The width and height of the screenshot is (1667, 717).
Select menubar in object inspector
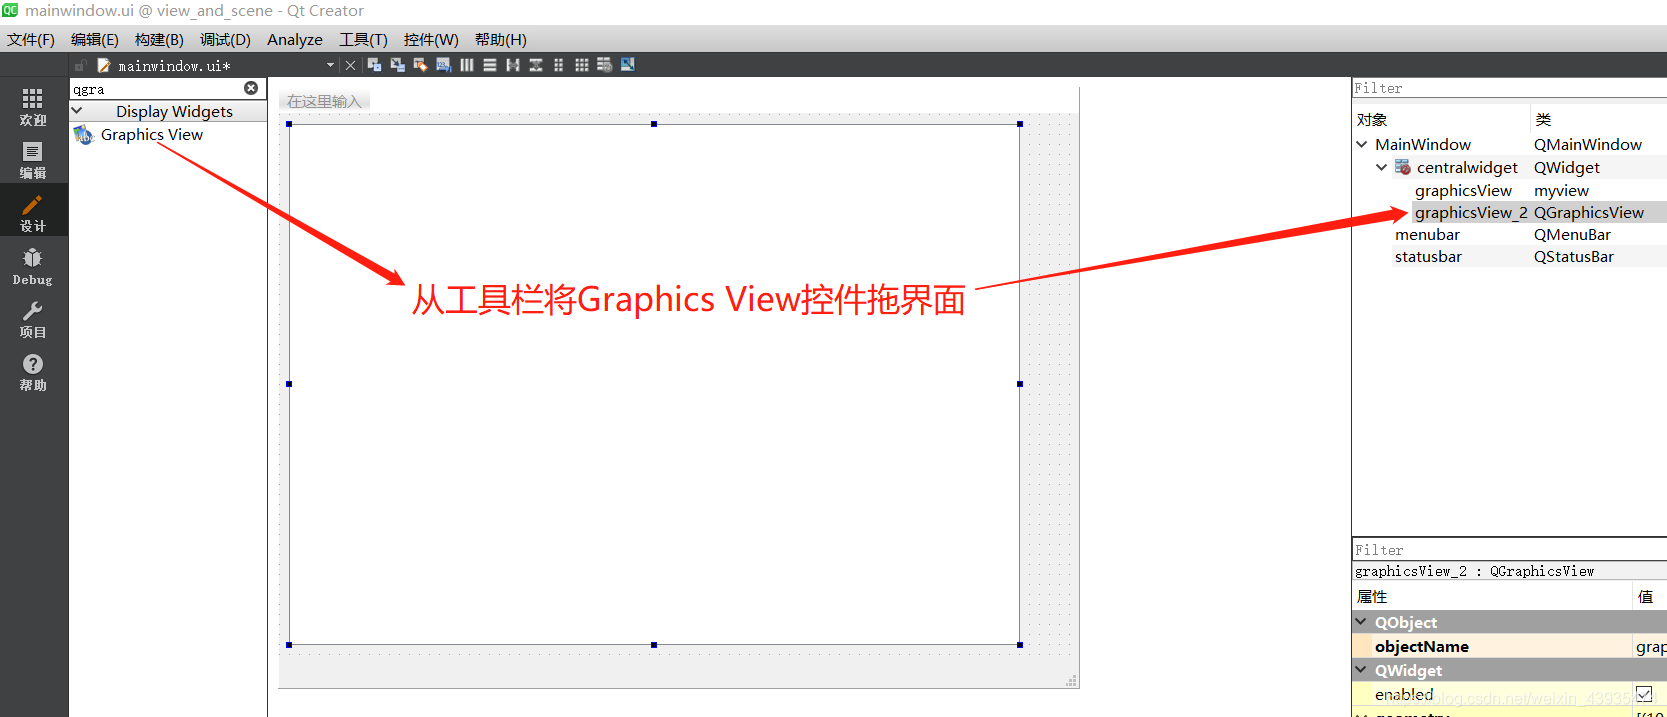[1427, 234]
